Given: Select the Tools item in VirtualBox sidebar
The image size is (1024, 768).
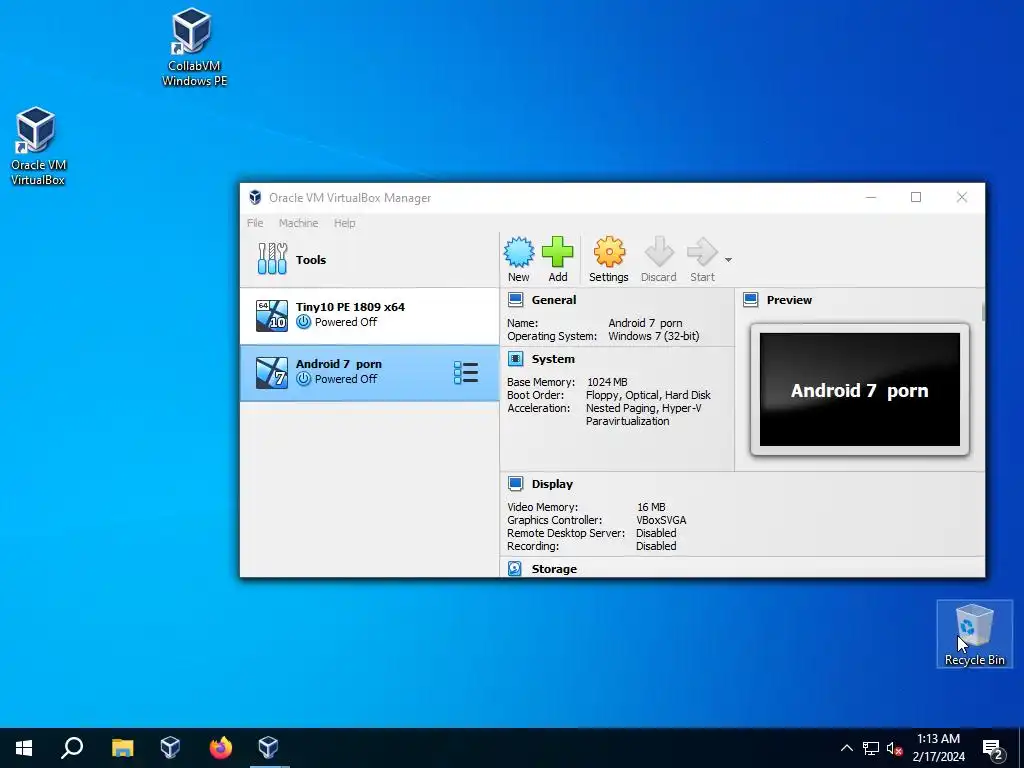Looking at the screenshot, I should (370, 260).
